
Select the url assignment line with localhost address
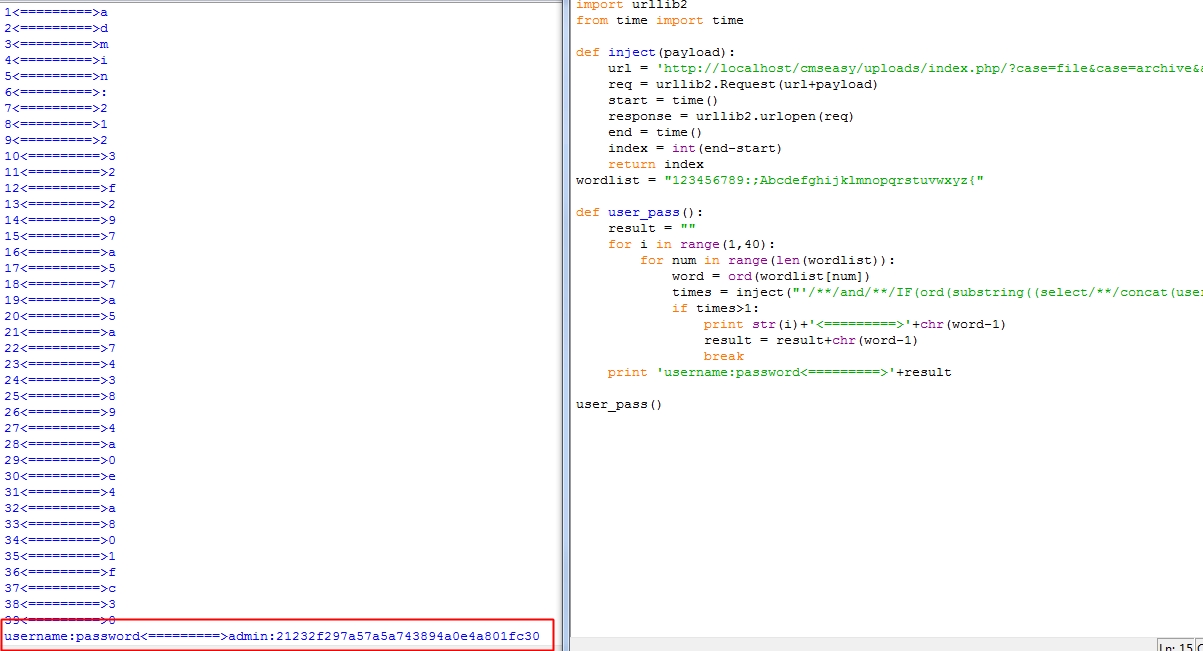[905, 68]
